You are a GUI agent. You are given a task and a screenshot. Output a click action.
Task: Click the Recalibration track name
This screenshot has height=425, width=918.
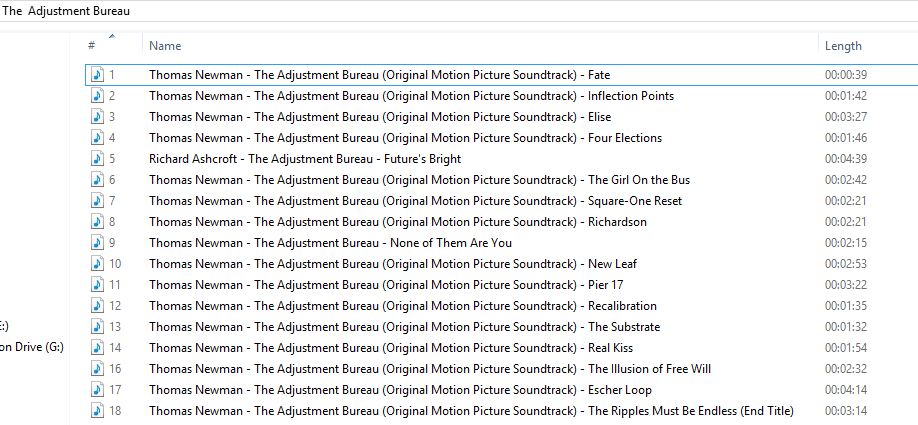(403, 306)
